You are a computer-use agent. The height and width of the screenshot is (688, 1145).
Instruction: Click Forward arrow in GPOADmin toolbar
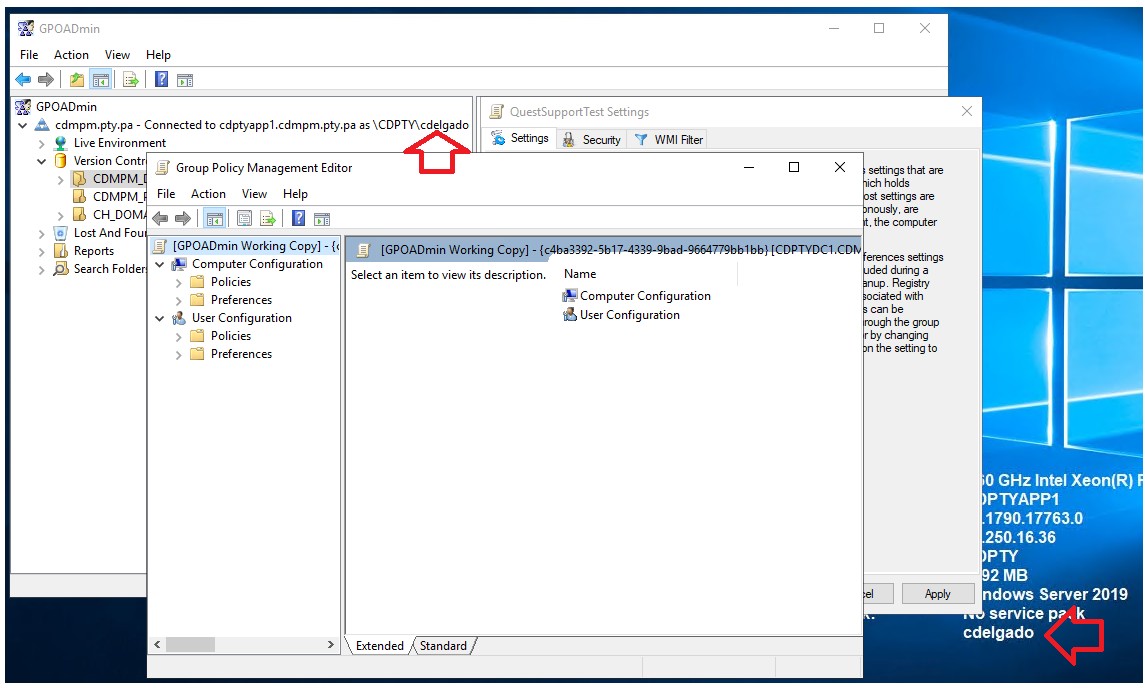(45, 80)
